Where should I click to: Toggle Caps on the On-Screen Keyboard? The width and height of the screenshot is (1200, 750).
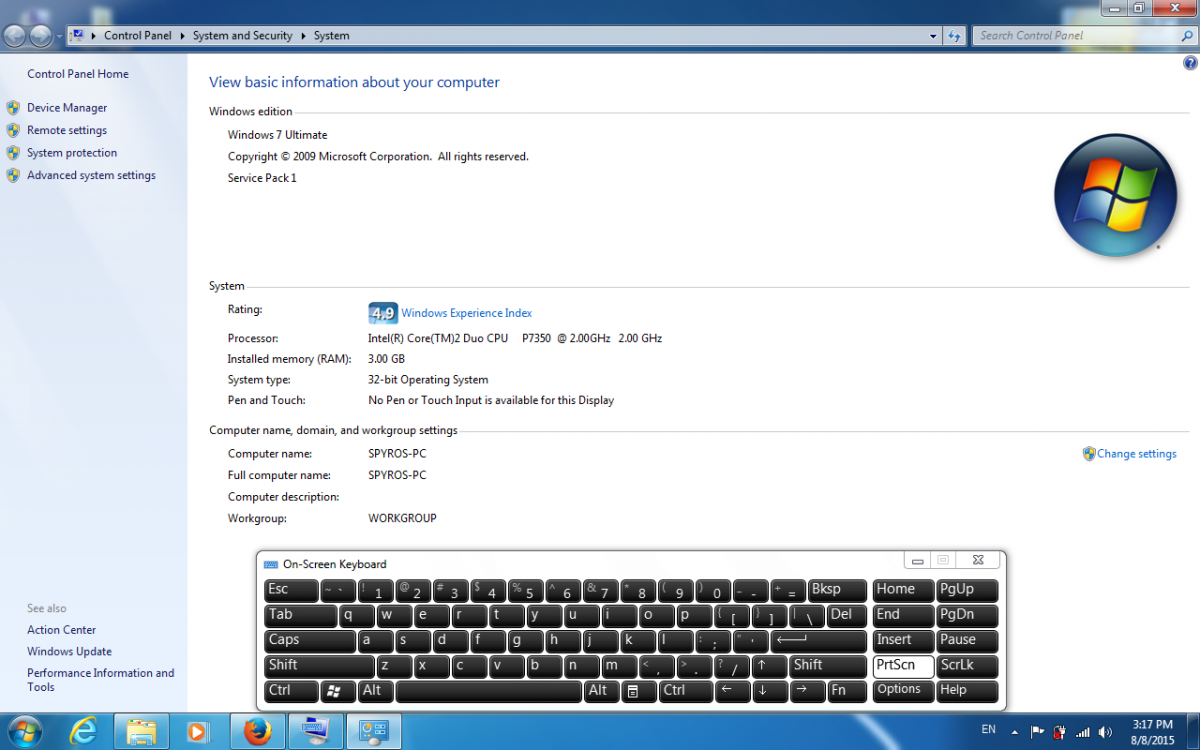click(x=310, y=640)
